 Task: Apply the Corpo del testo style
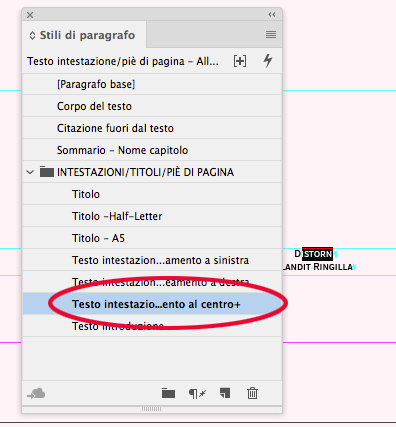[152, 106]
